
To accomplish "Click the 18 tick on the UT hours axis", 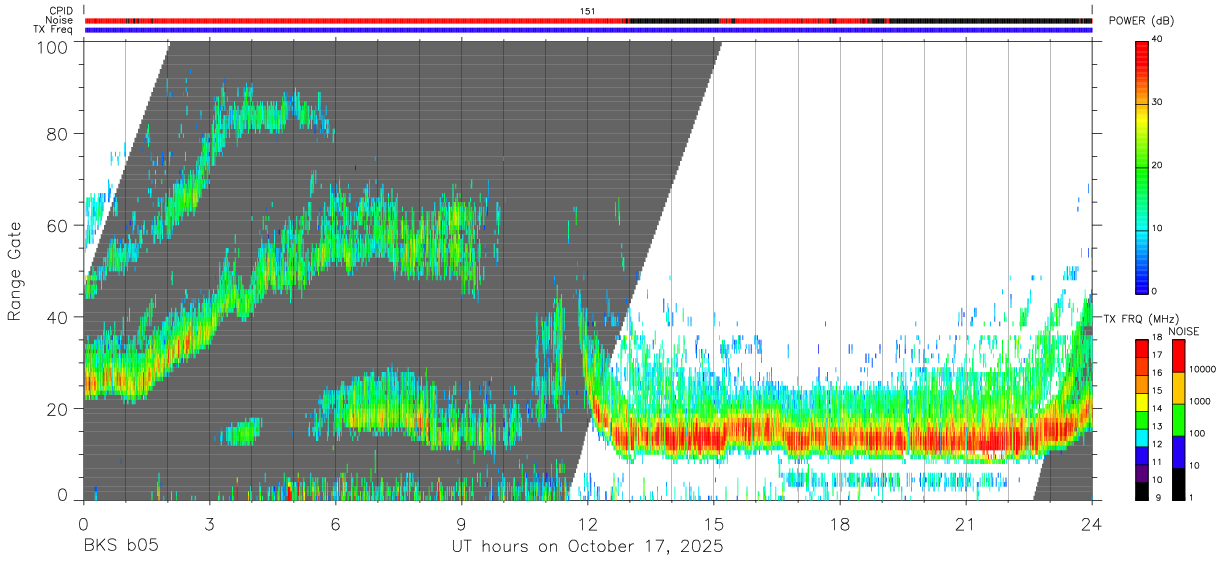I will pyautogui.click(x=840, y=524).
